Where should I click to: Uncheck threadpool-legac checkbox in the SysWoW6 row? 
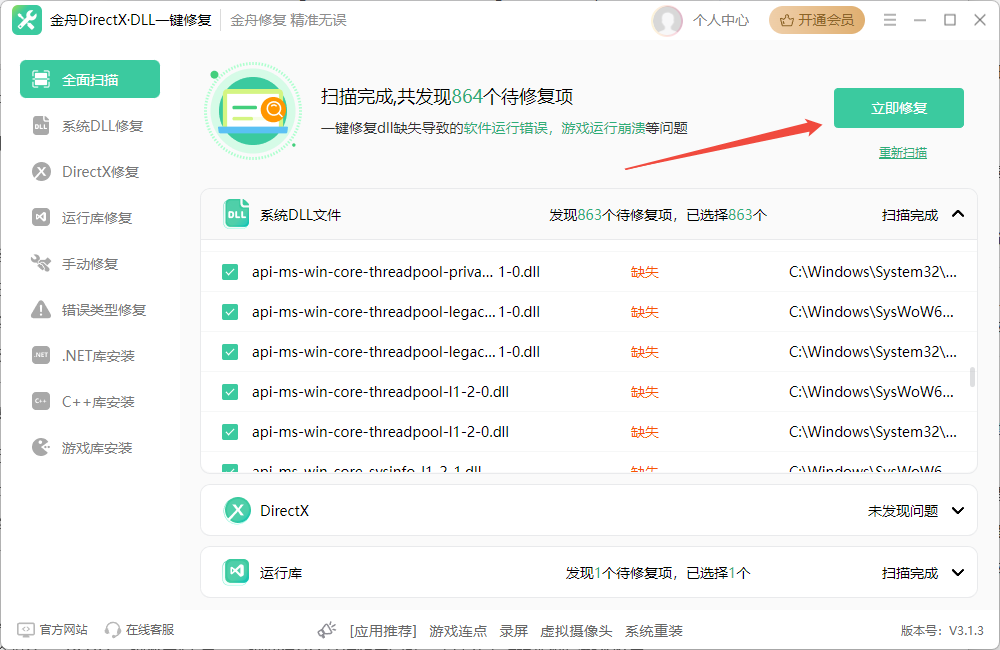230,312
